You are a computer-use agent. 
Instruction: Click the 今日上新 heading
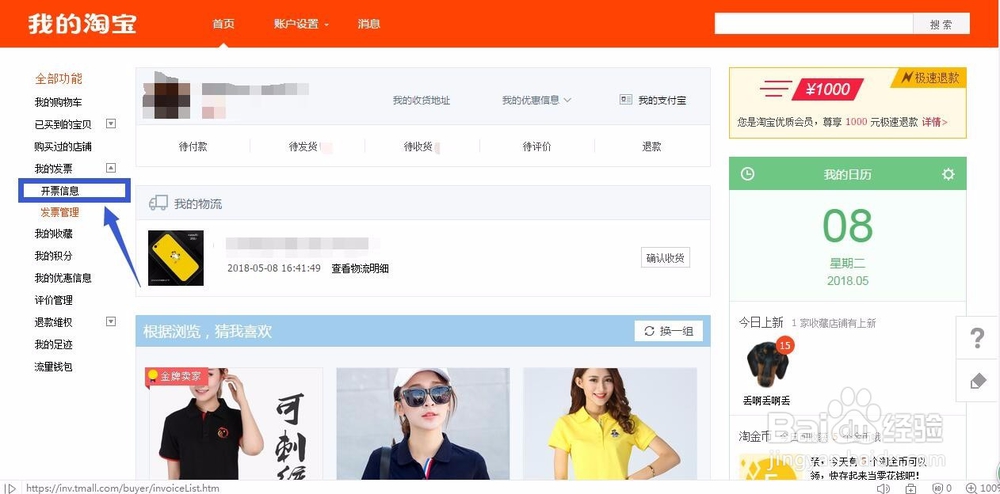click(761, 323)
